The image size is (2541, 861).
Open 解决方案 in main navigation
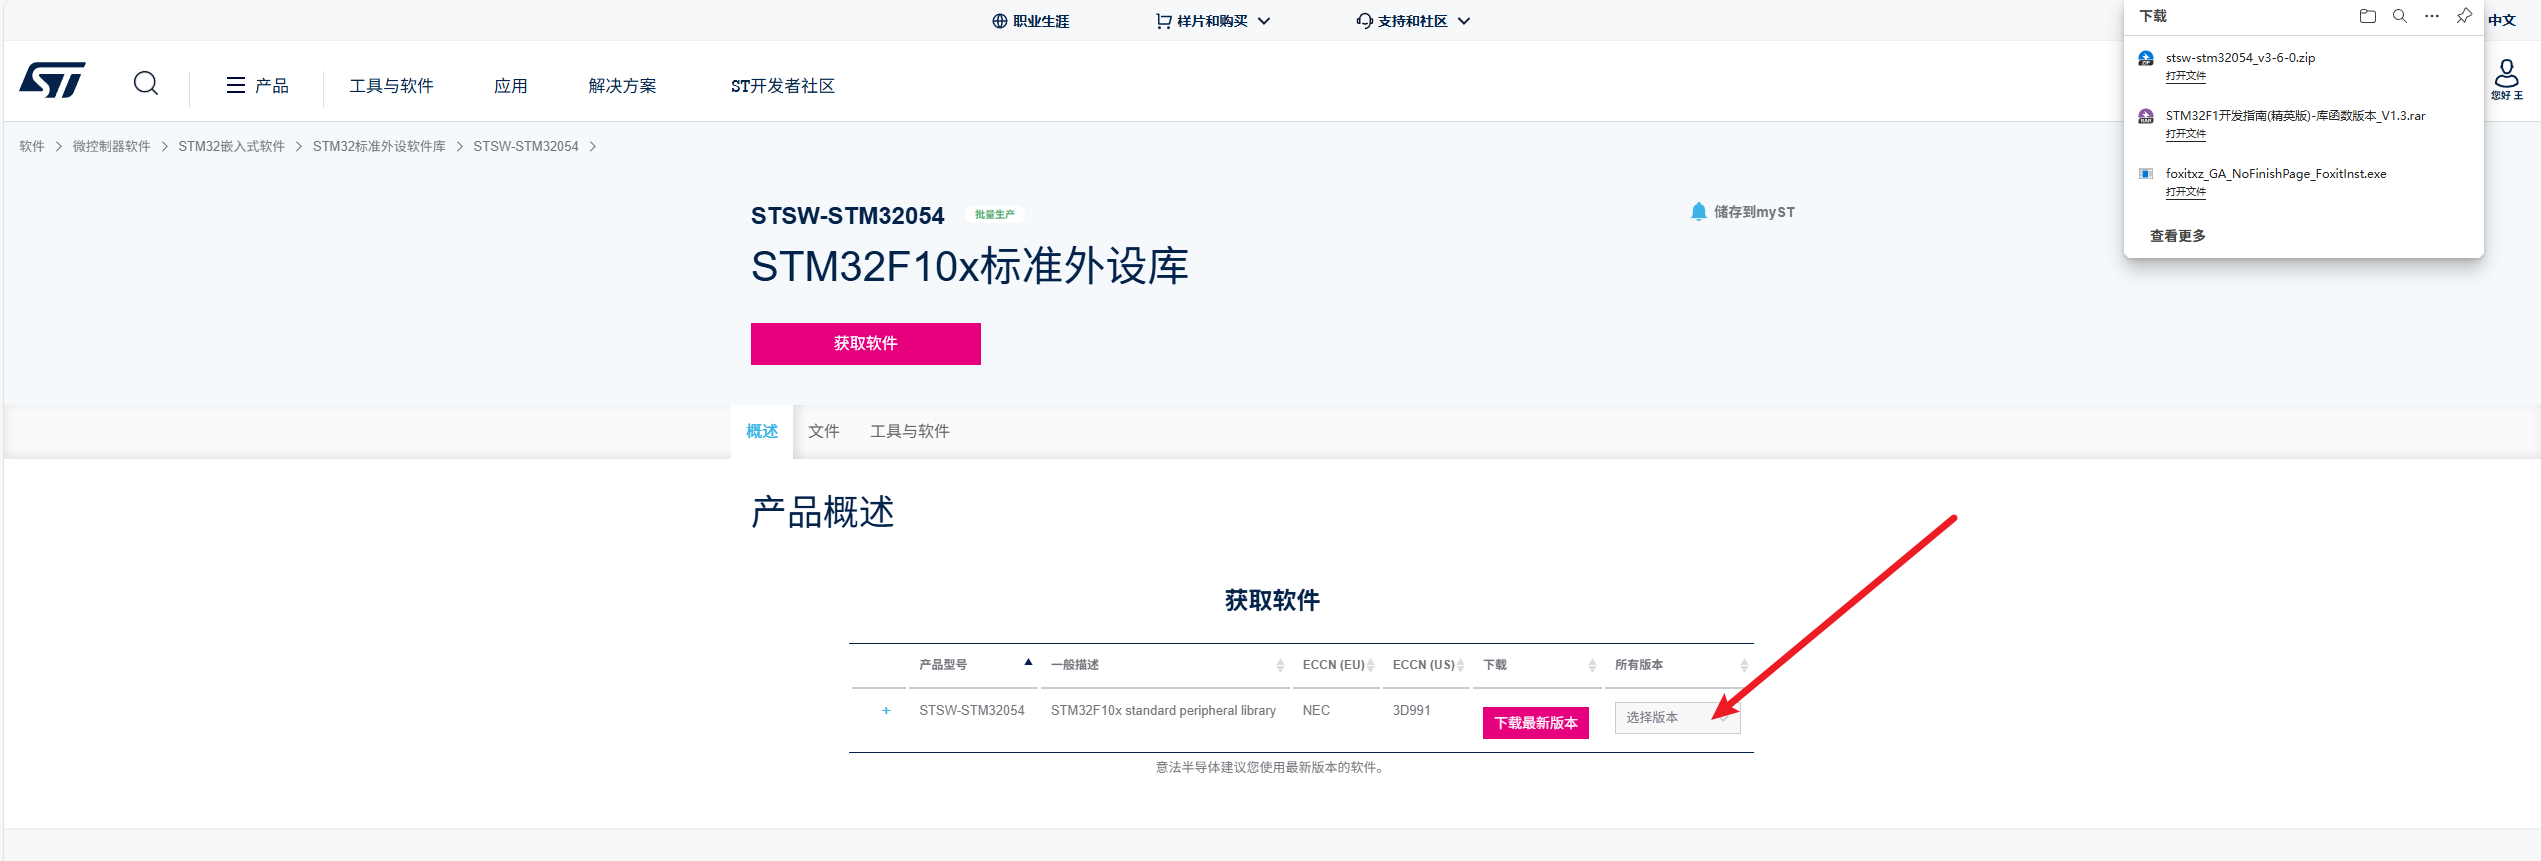623,86
